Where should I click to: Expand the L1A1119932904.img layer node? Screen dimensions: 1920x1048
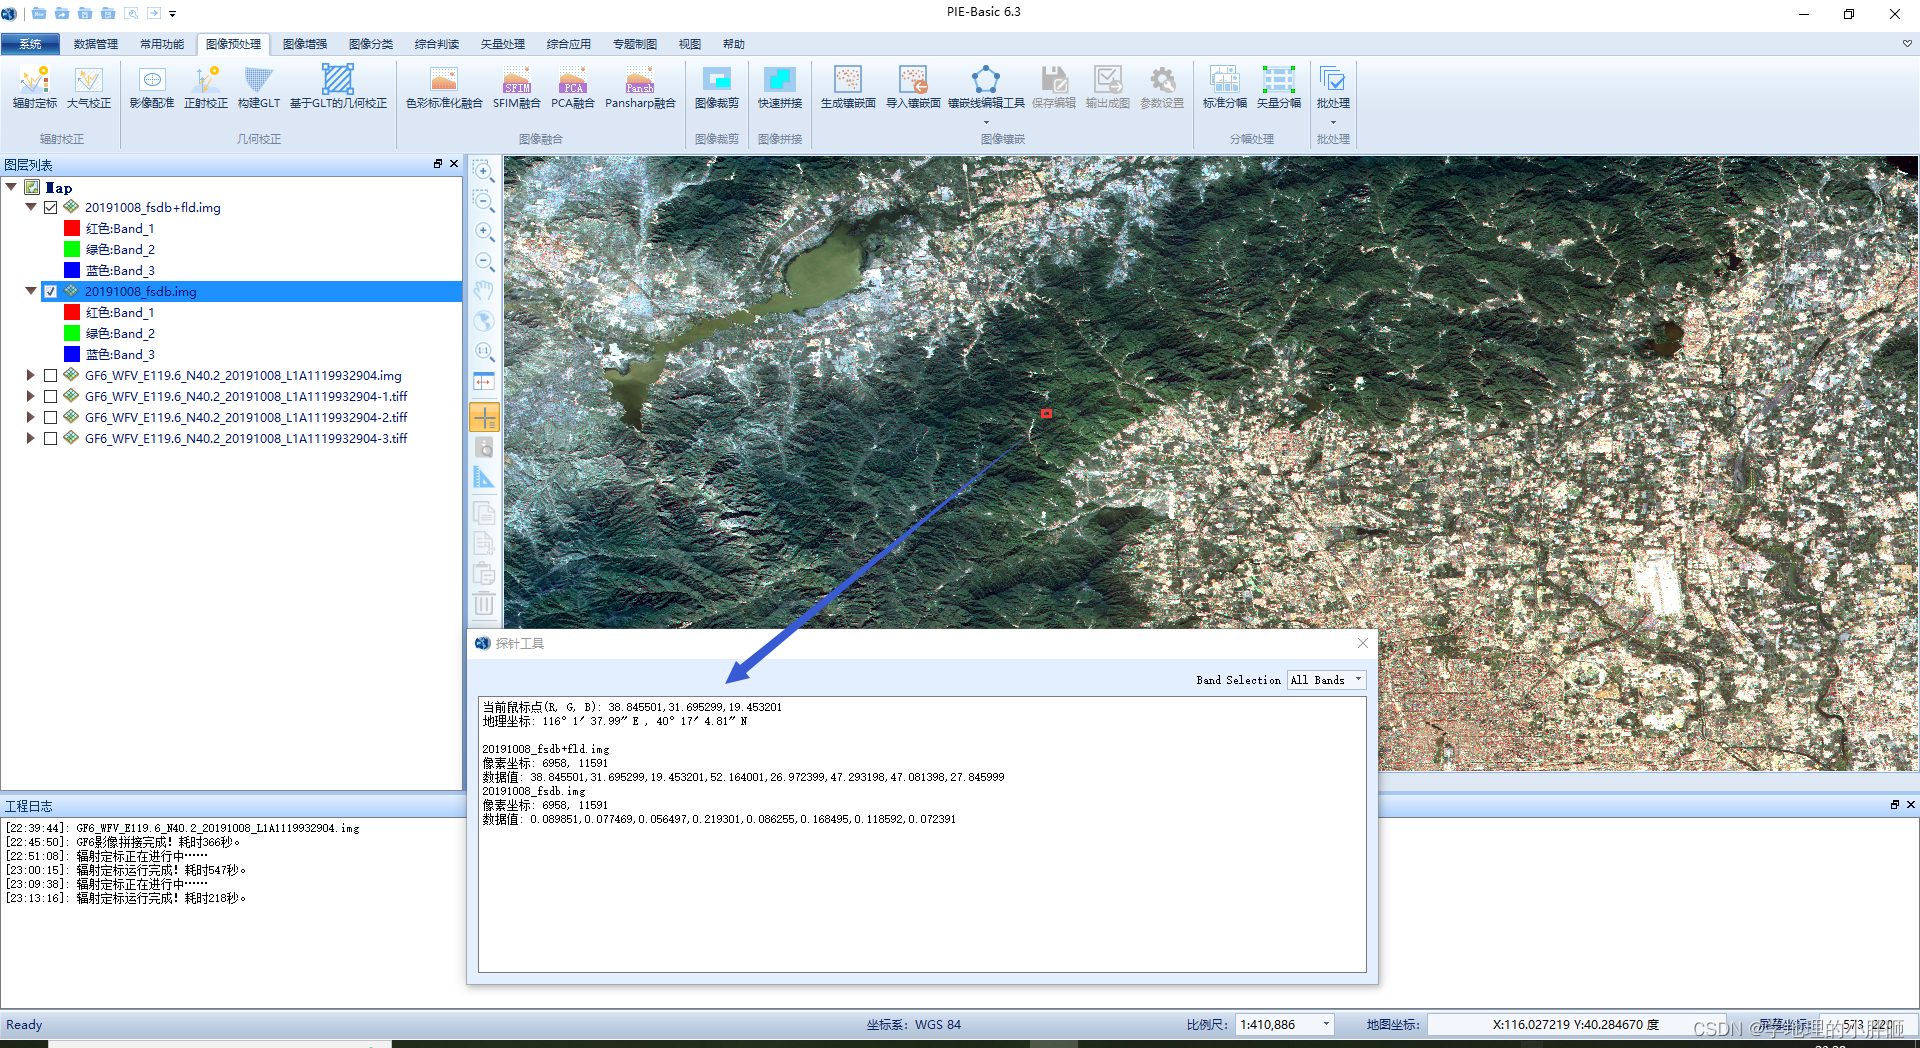[x=31, y=375]
